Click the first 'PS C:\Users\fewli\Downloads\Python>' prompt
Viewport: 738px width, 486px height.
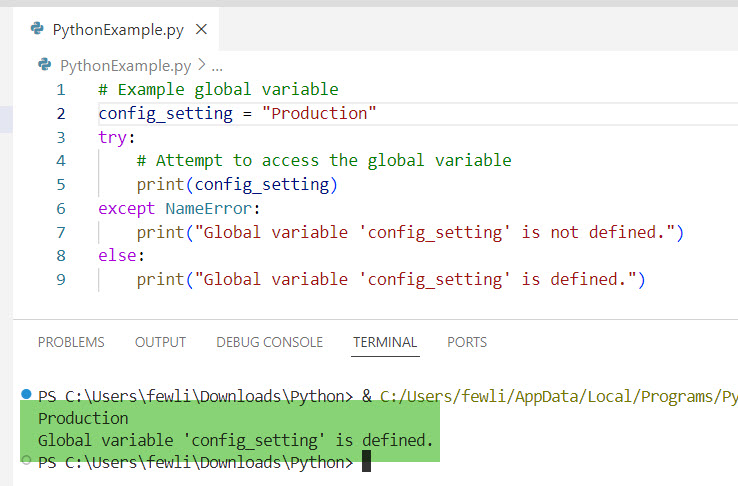point(195,397)
